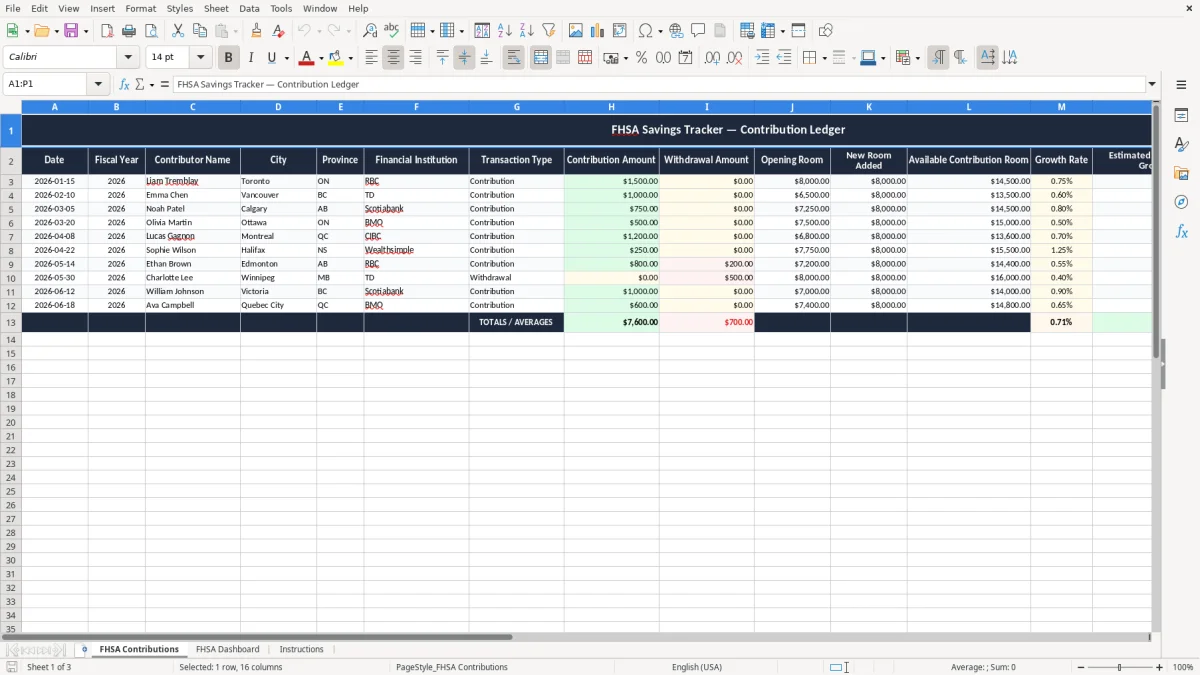Click the Print icon
1200x675 pixels.
tap(129, 31)
